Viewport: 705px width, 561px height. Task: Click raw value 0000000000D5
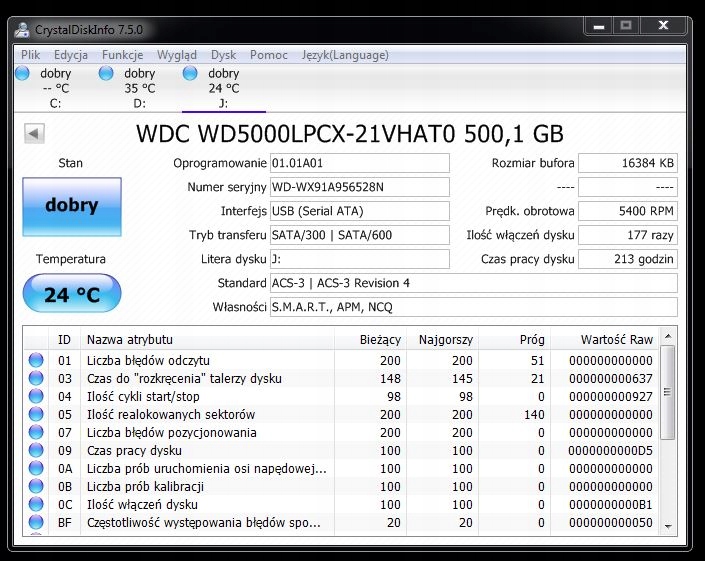click(x=610, y=450)
